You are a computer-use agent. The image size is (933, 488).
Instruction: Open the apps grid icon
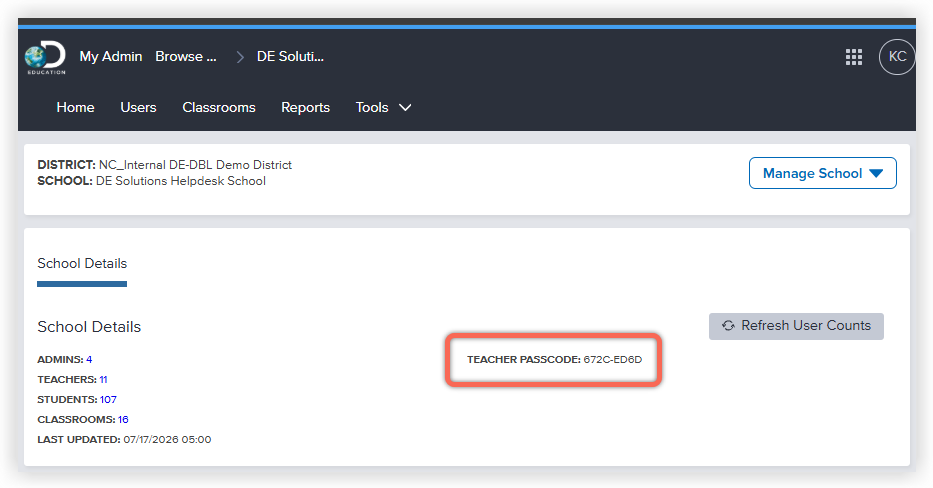click(854, 57)
